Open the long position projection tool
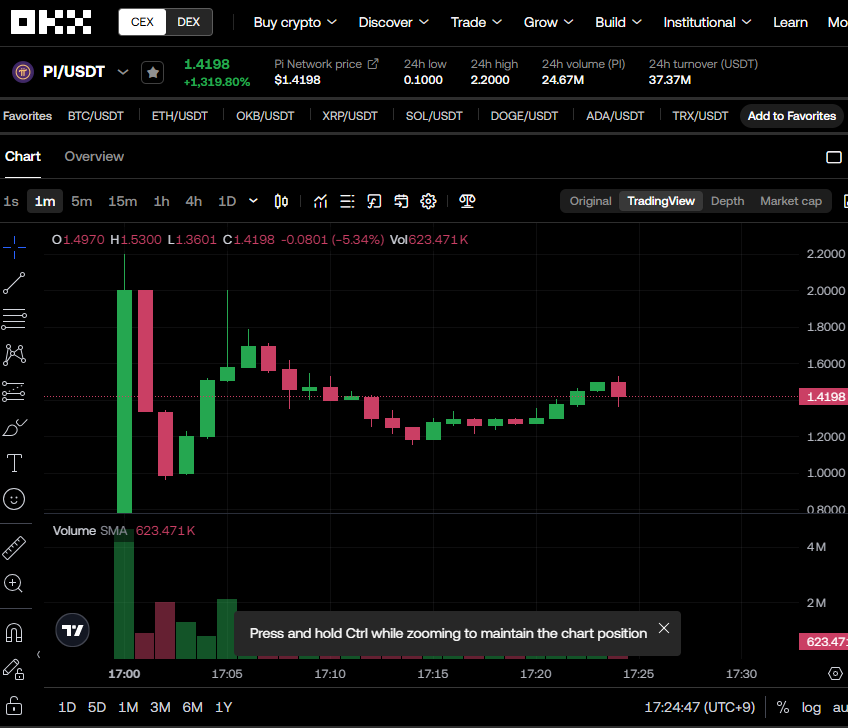Viewport: 848px width, 728px height. coord(14,391)
